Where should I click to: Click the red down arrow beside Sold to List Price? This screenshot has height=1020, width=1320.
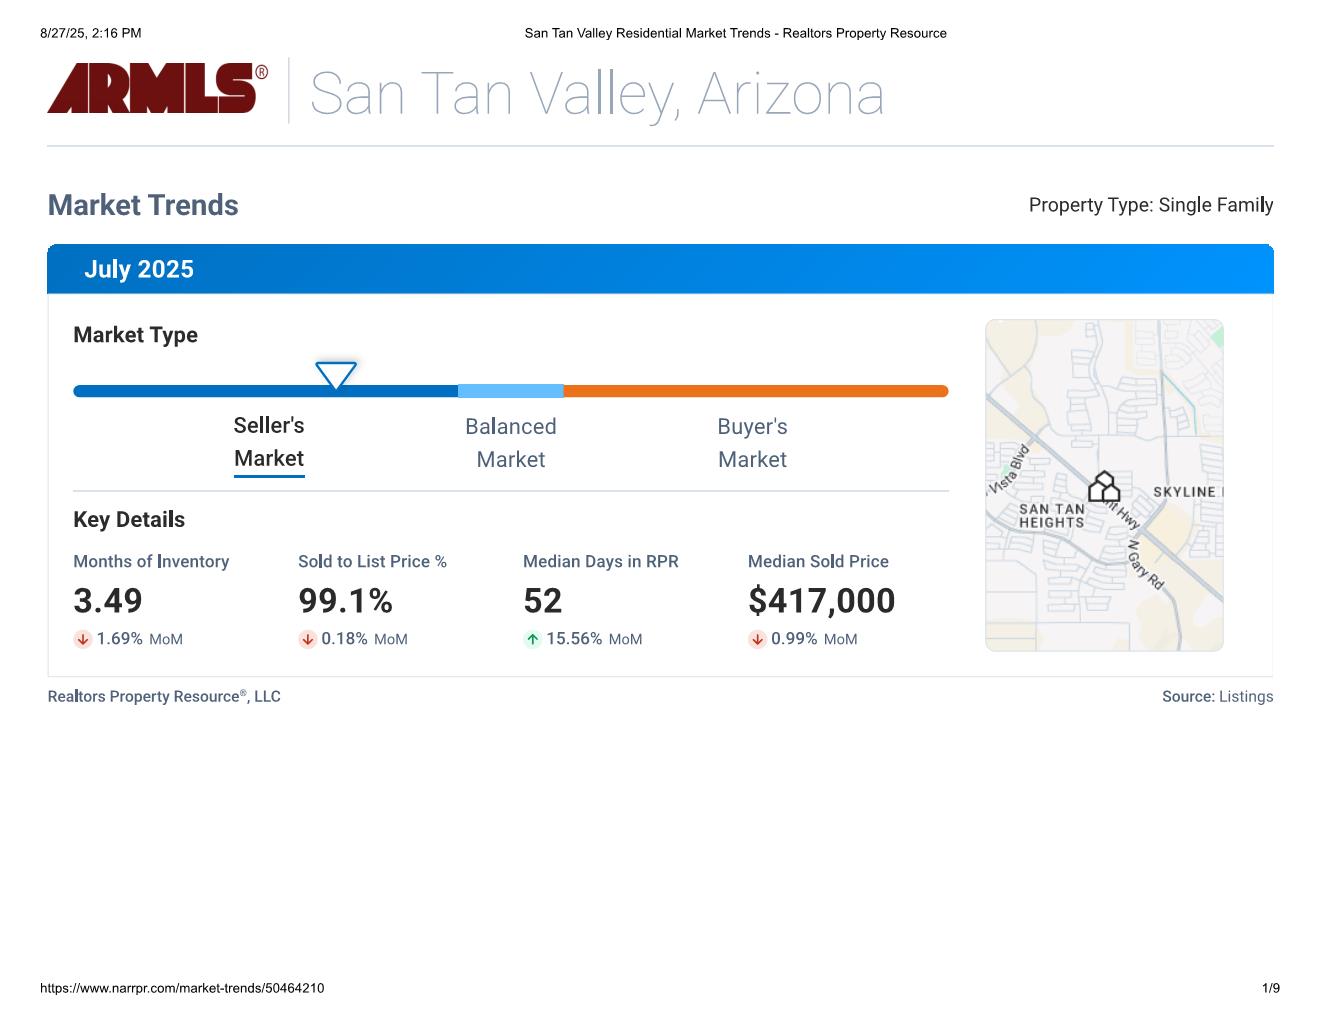[308, 639]
